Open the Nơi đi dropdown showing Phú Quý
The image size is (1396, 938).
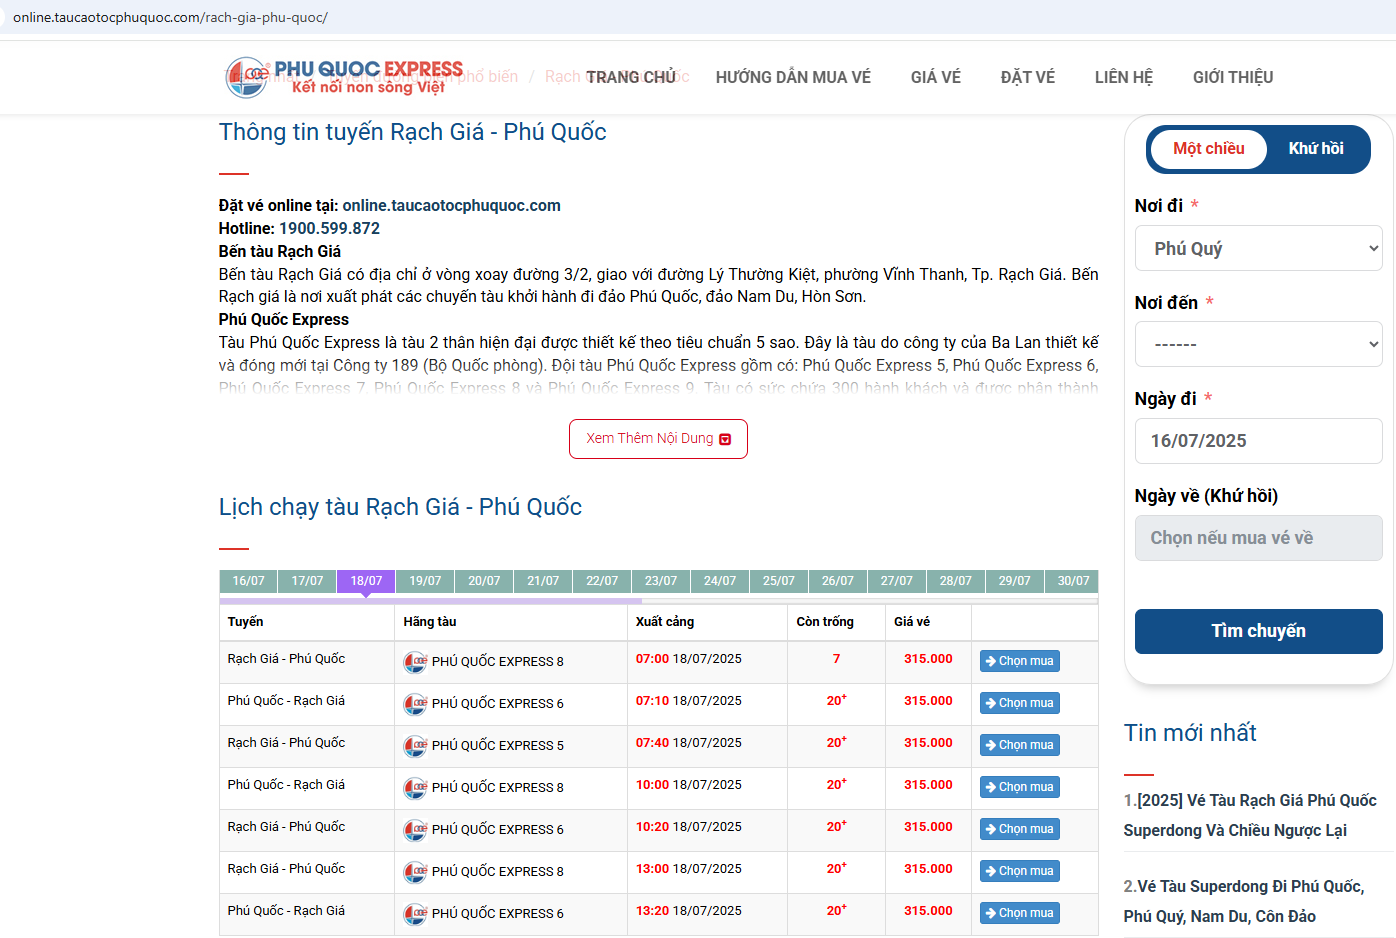(1258, 248)
